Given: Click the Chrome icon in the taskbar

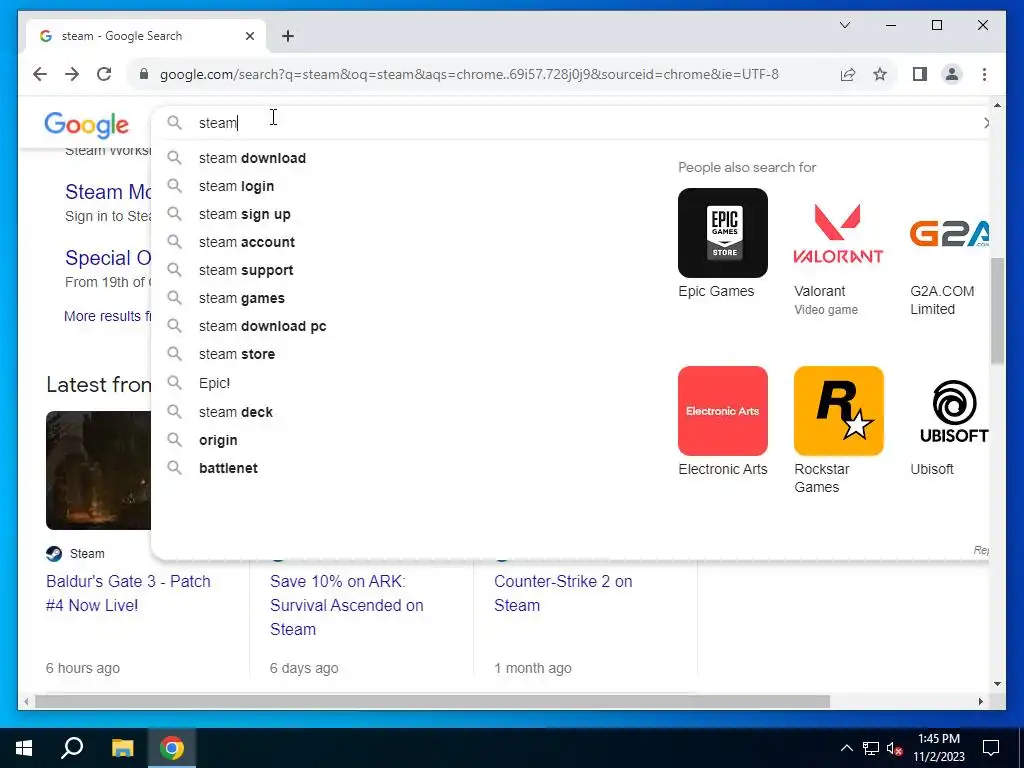Looking at the screenshot, I should (x=172, y=748).
